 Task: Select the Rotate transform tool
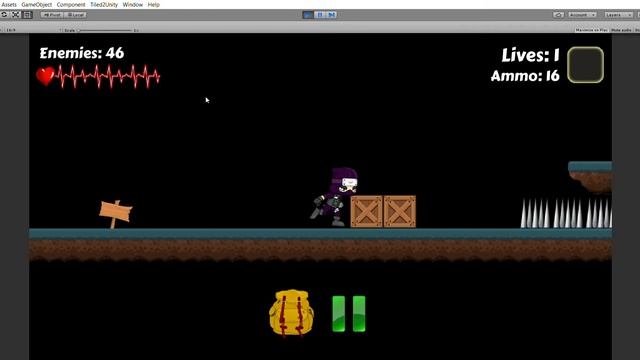pos(4,15)
